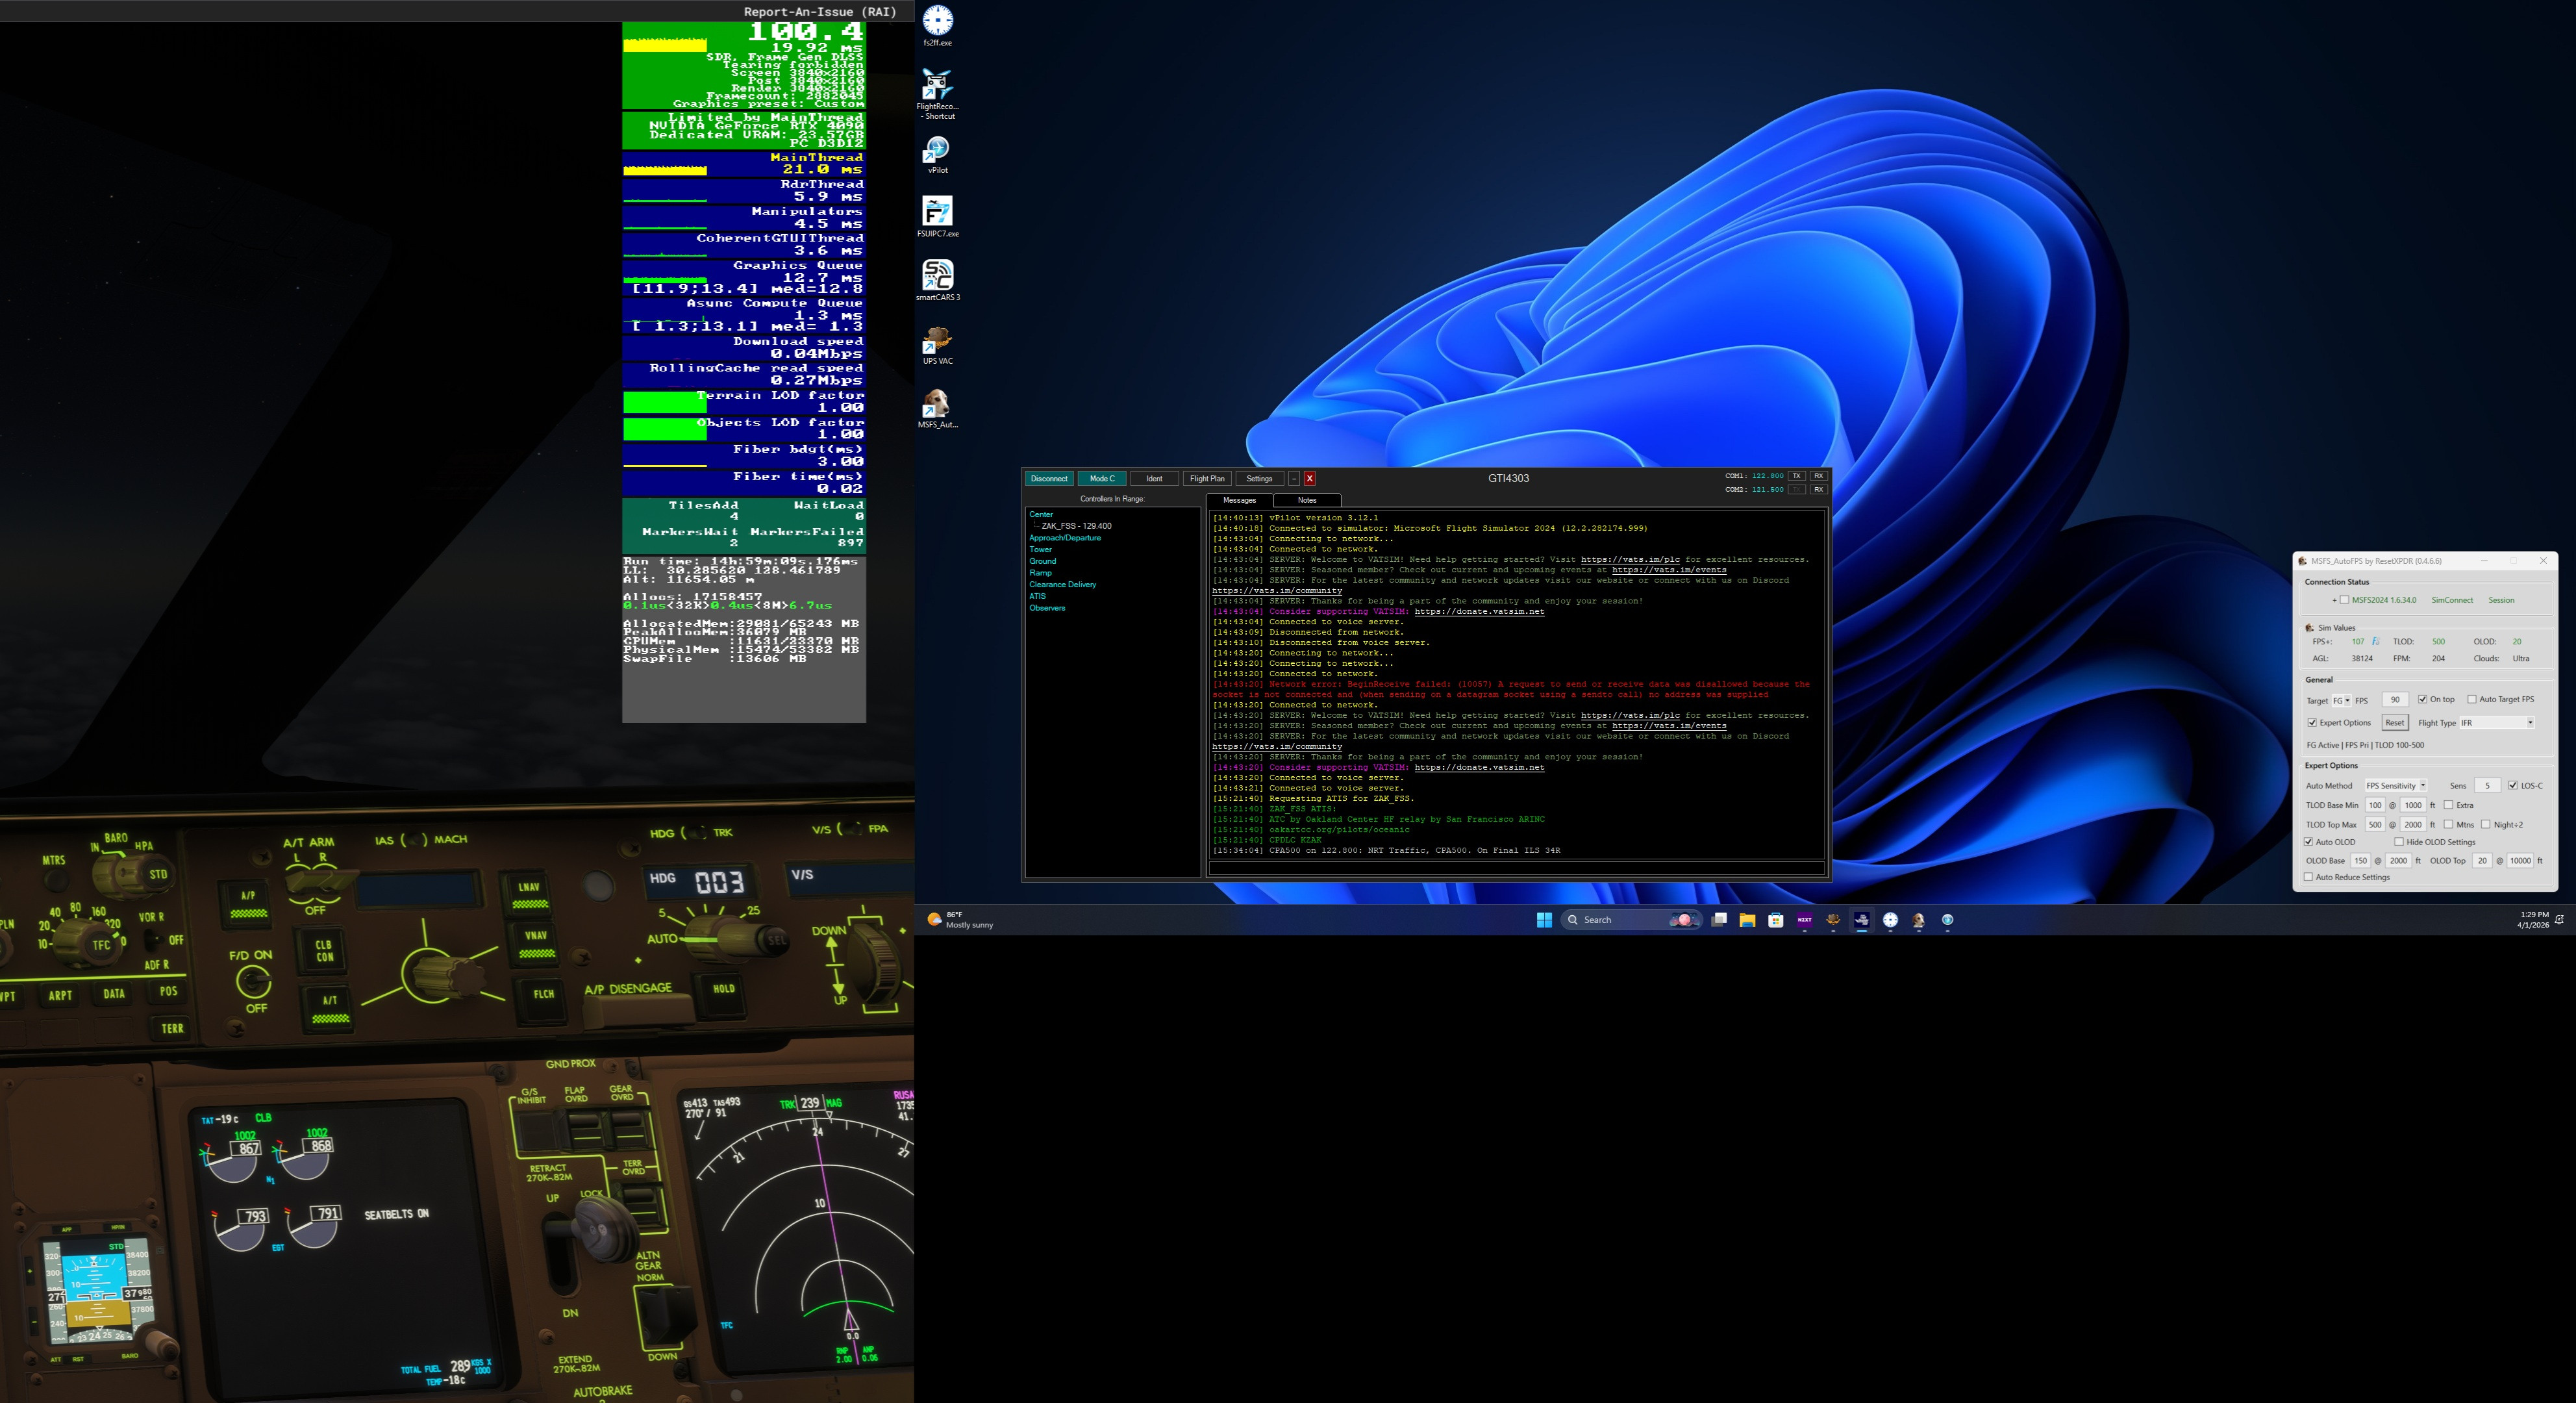
Task: Launch FSUIPC7.exe from the desktop
Action: pos(937,217)
